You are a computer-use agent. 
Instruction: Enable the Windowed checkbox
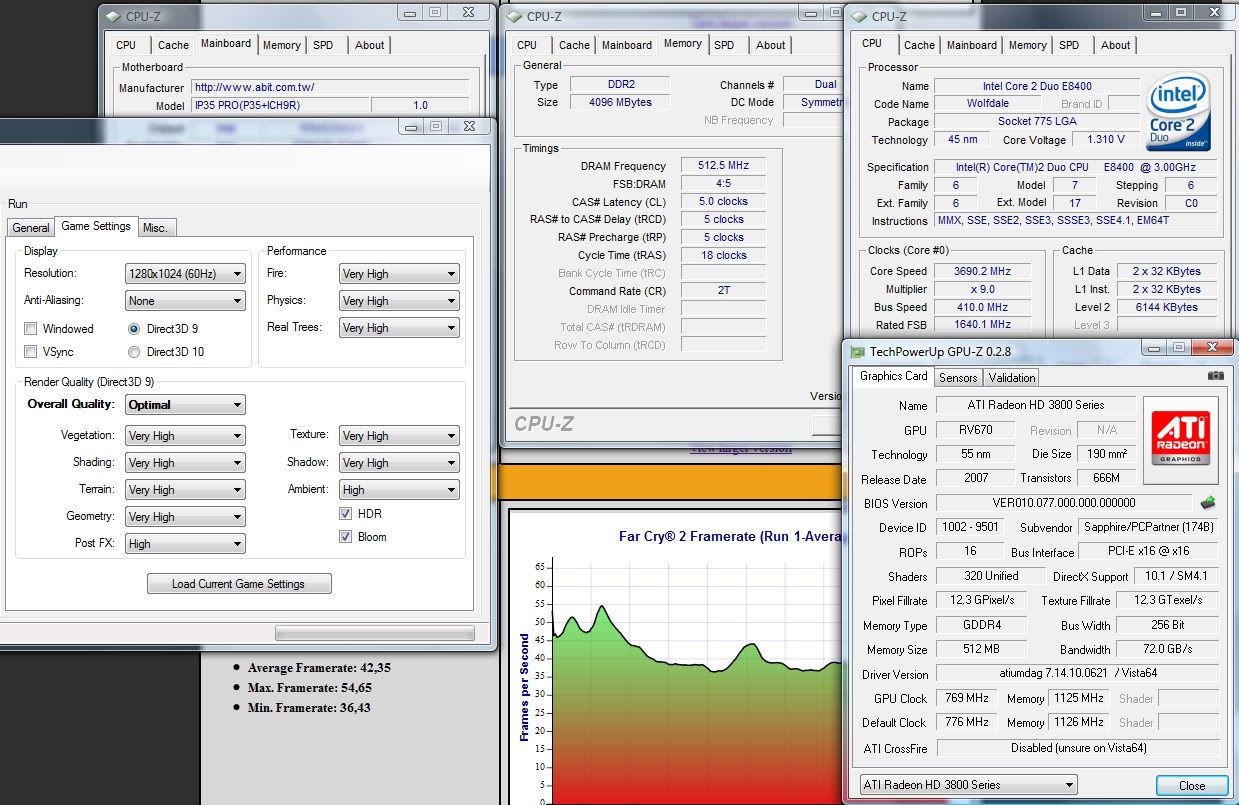click(x=31, y=329)
